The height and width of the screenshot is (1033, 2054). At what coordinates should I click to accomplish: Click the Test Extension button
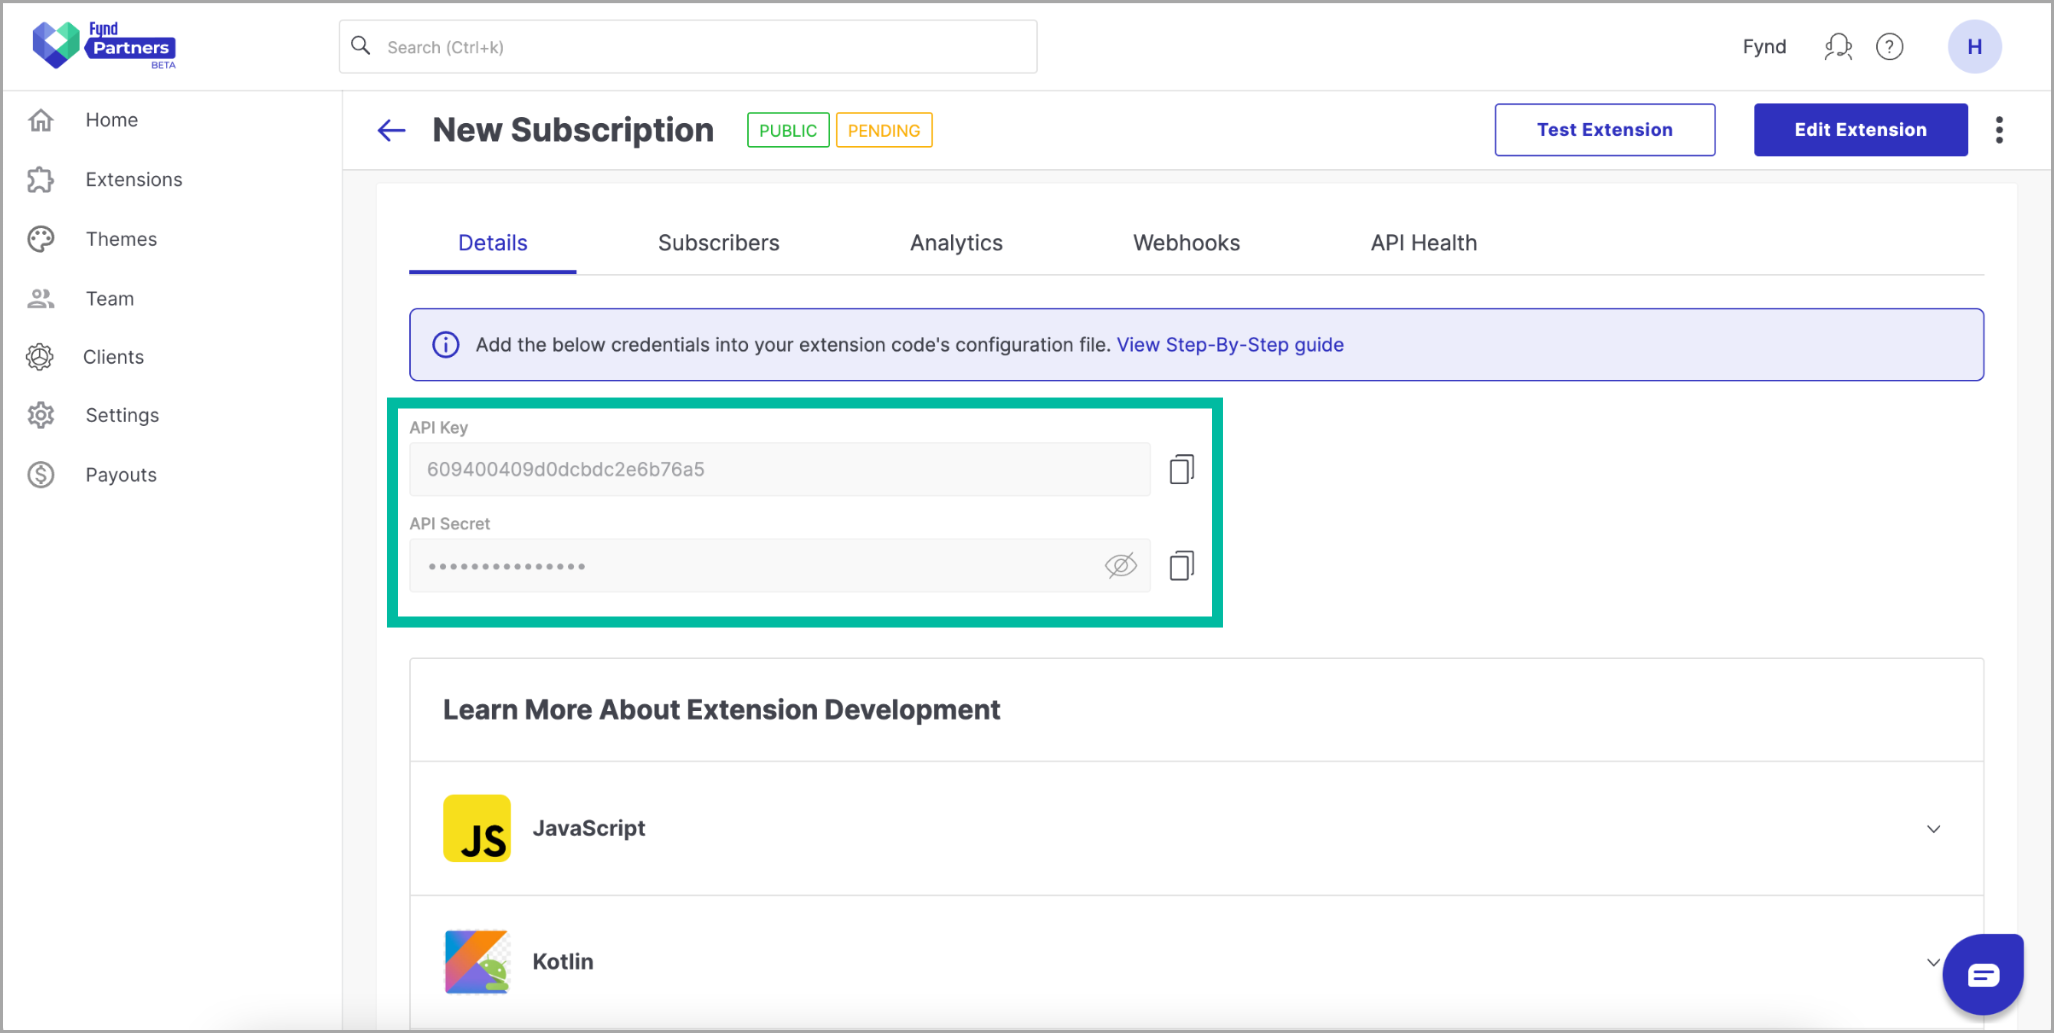[x=1605, y=130]
